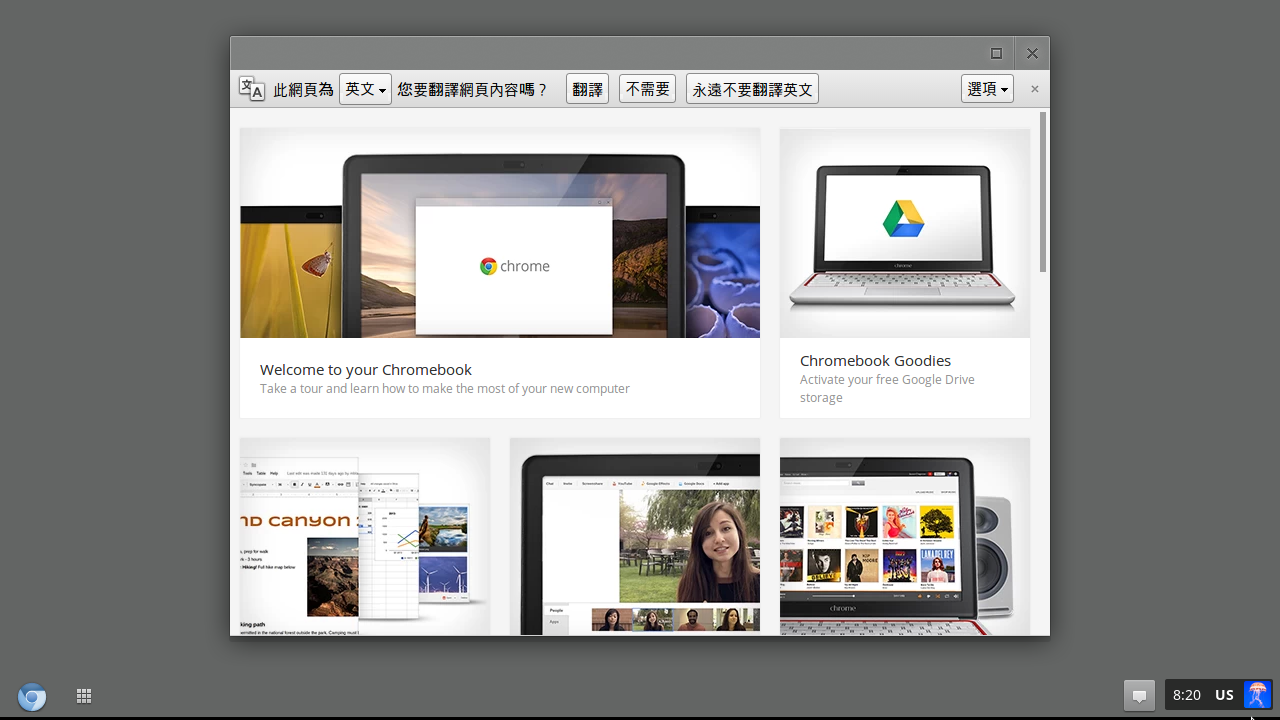The height and width of the screenshot is (720, 1280).
Task: Click the page's vertical scrollbar thumb
Action: 1043,192
